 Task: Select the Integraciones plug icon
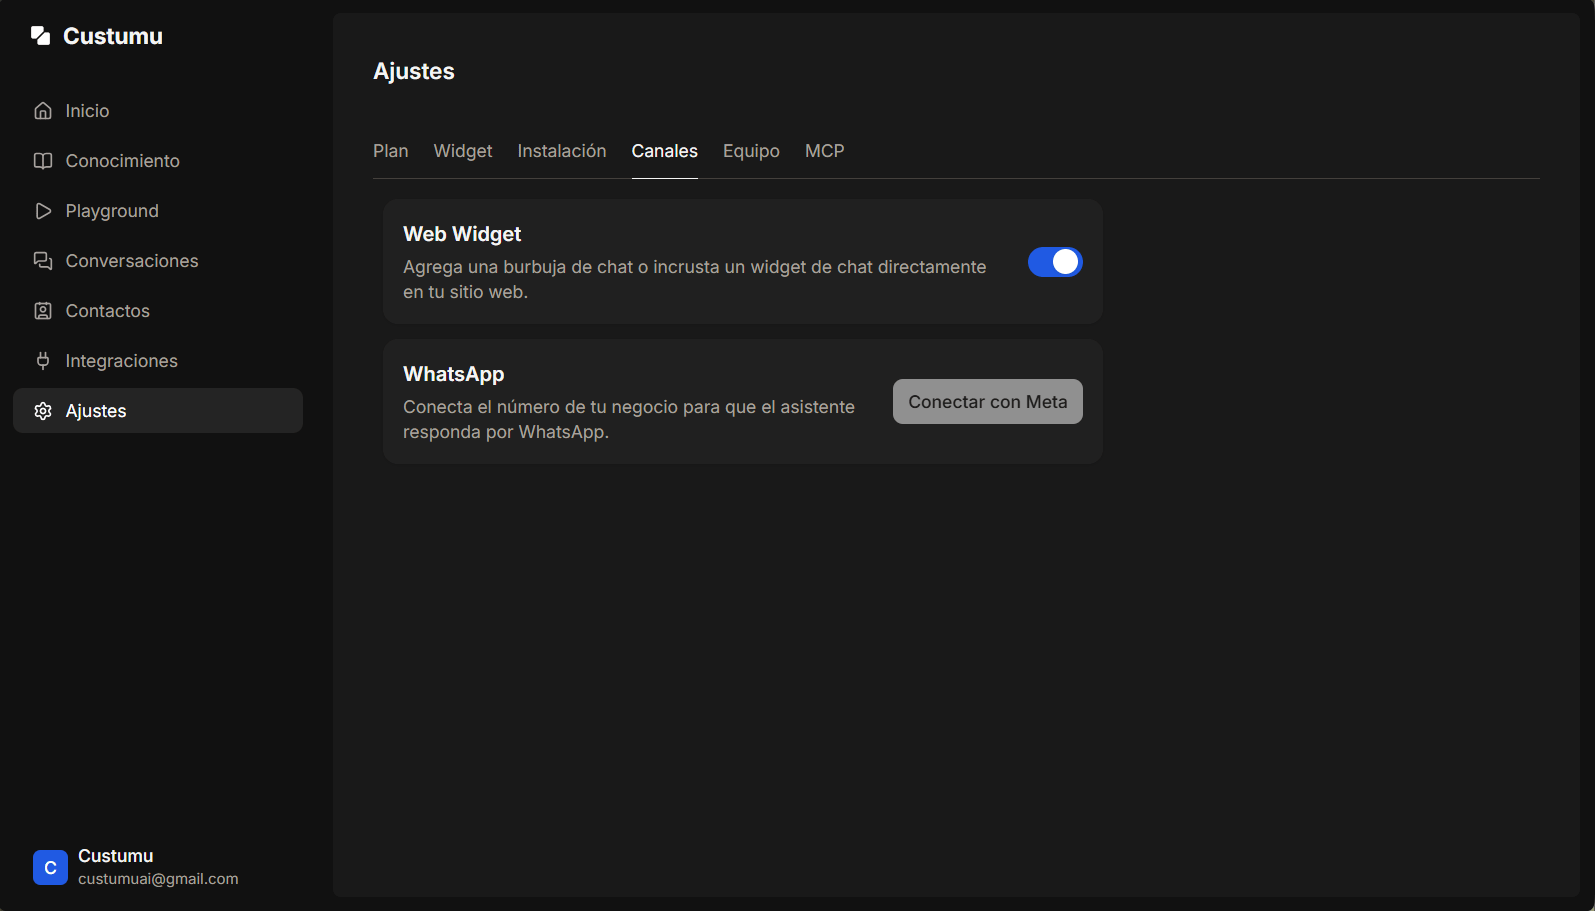(x=43, y=361)
